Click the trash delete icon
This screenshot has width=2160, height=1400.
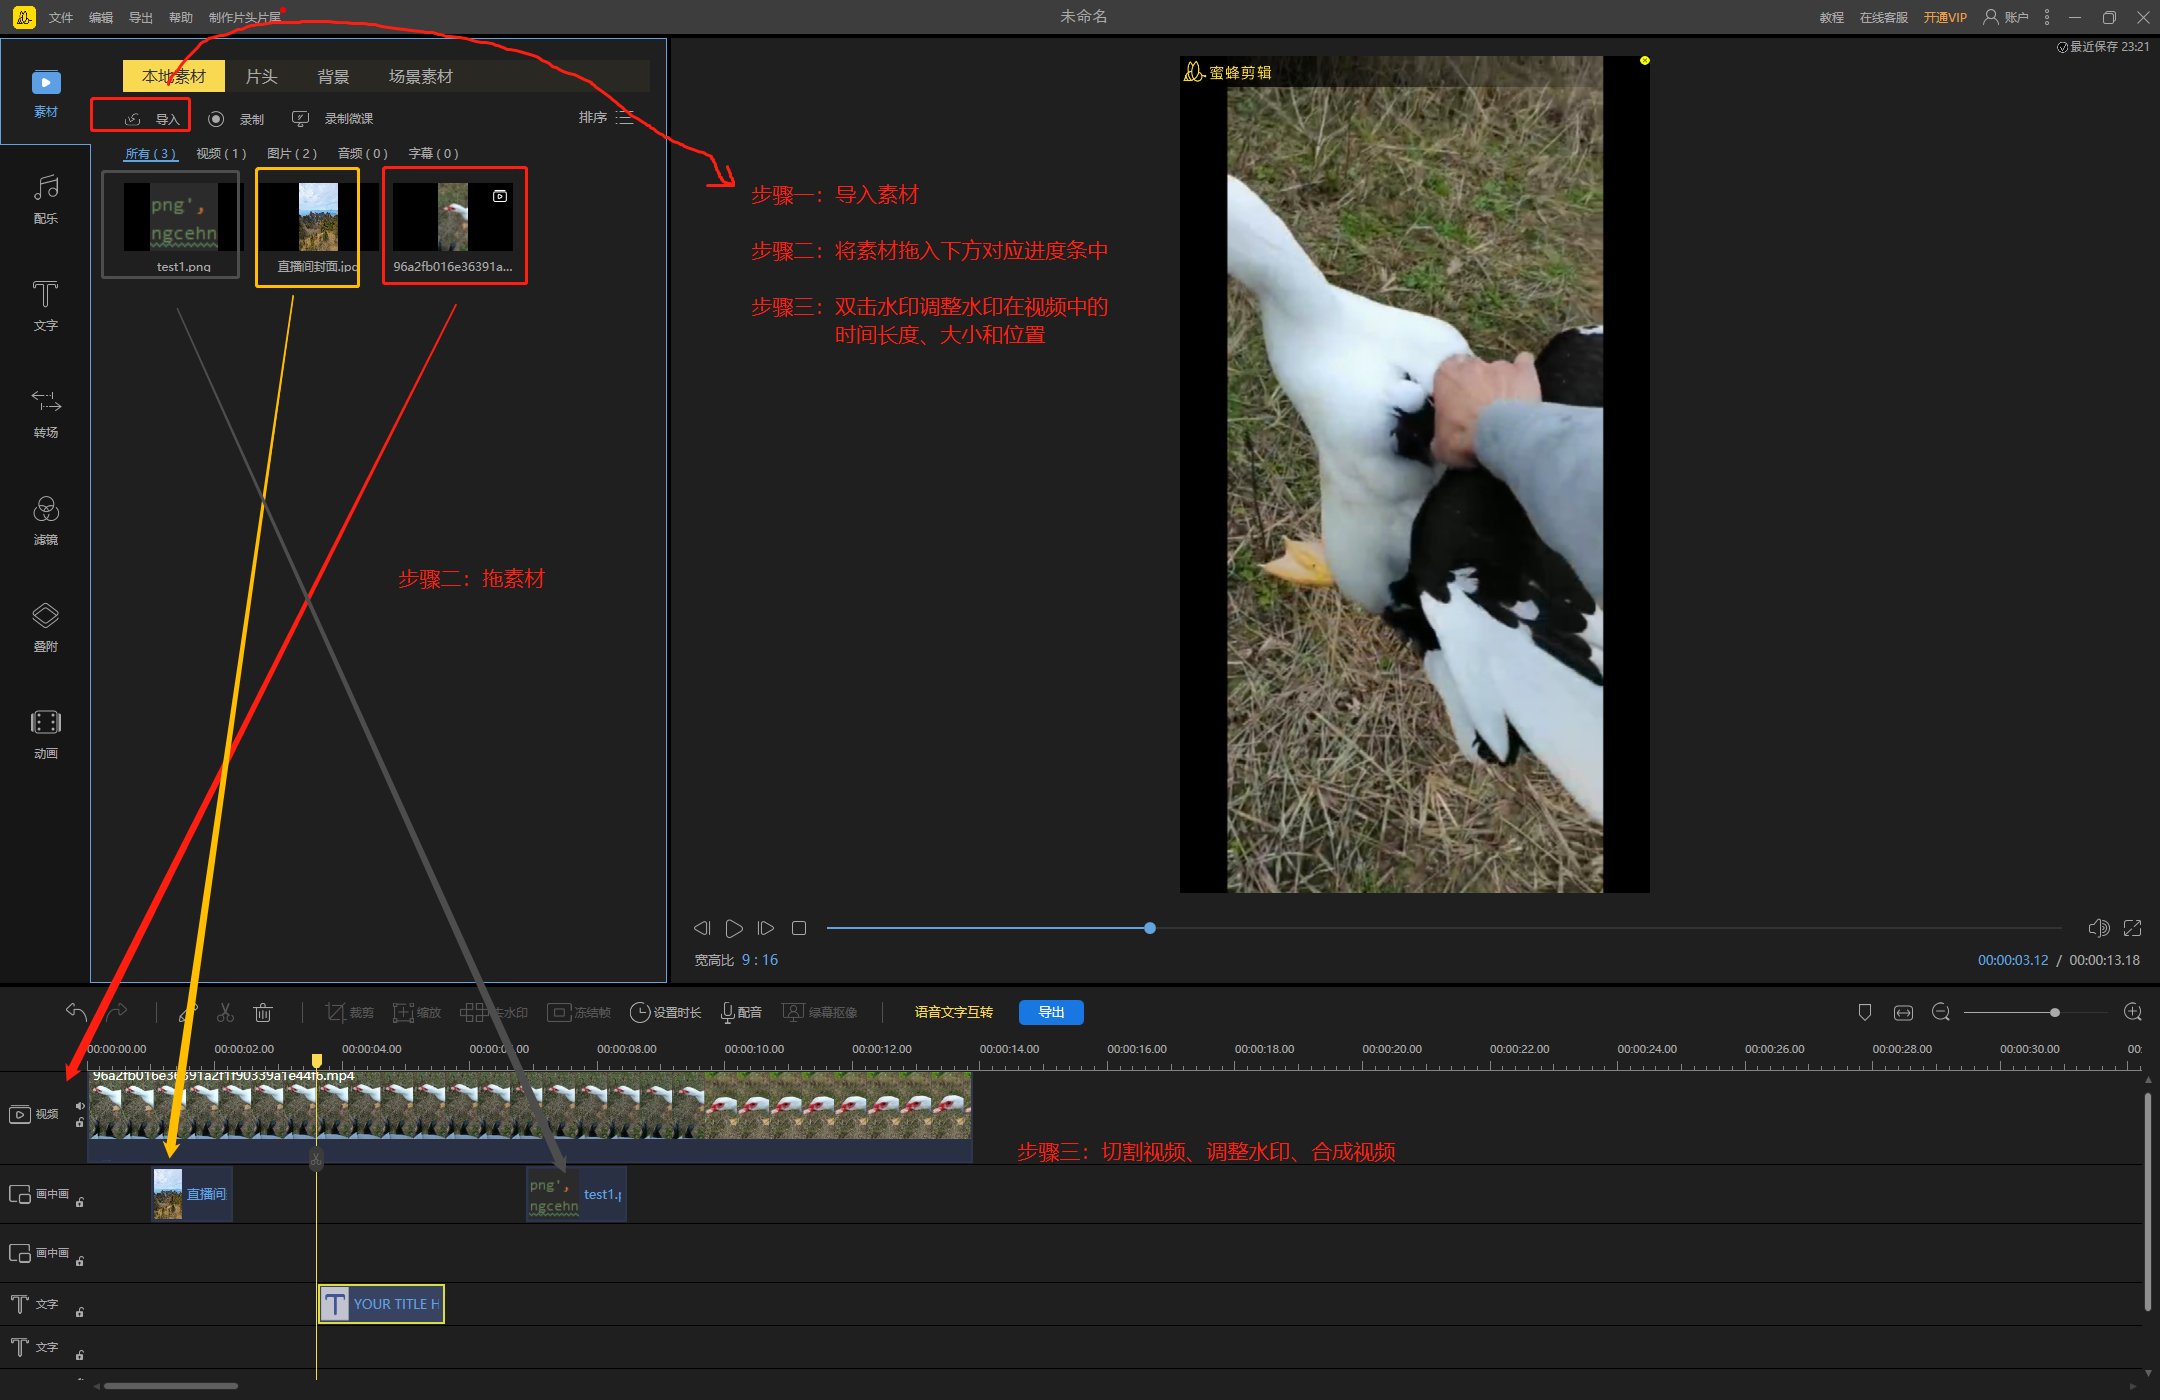click(x=263, y=1012)
